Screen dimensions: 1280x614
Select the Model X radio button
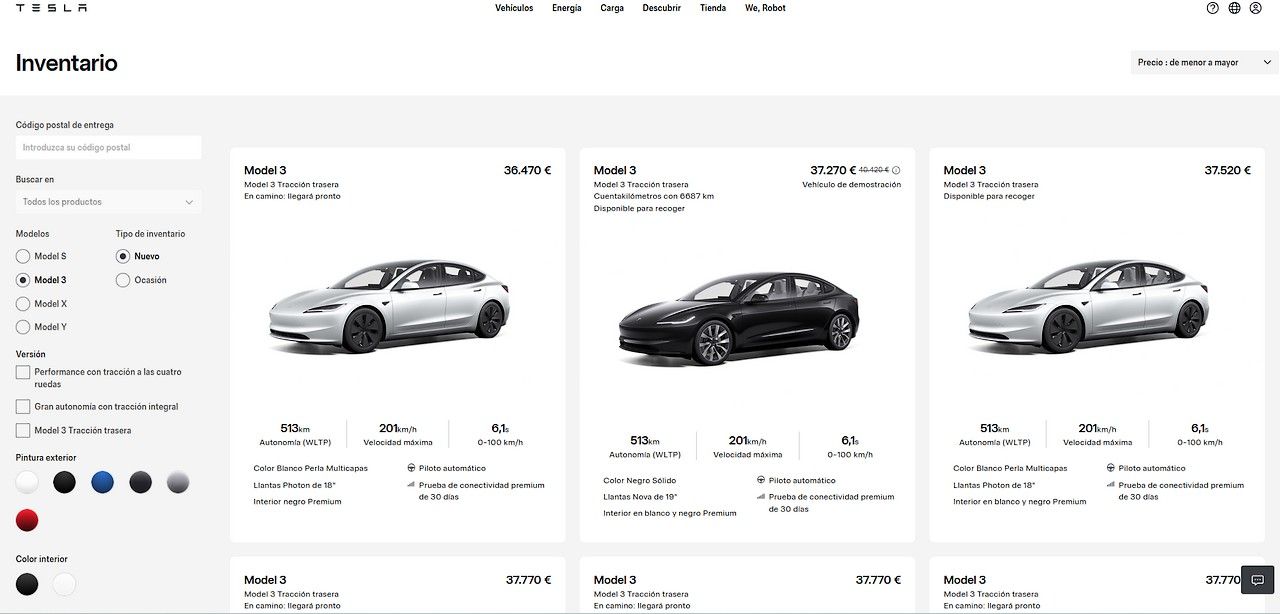pos(23,304)
